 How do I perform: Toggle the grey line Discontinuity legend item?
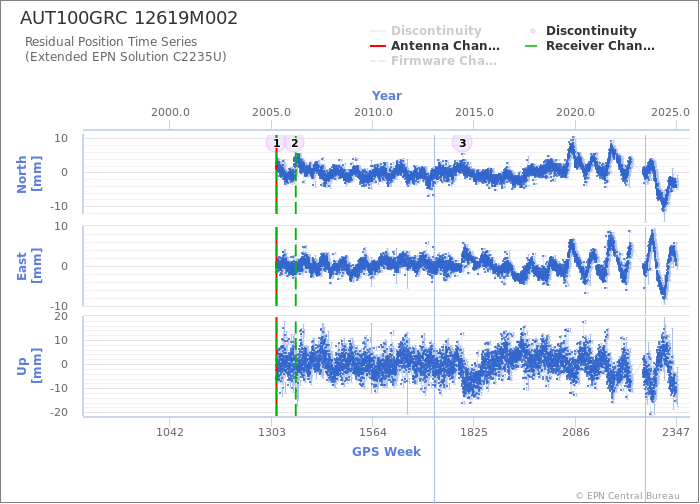(426, 31)
